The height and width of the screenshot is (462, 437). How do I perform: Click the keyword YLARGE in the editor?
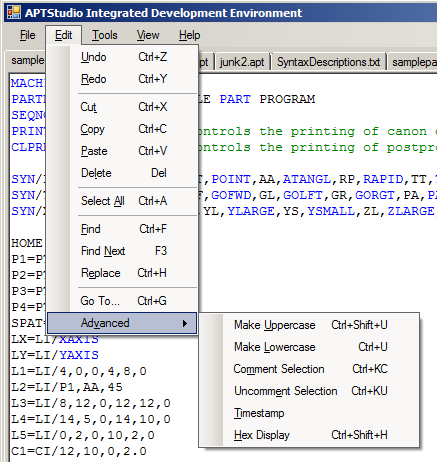(251, 211)
